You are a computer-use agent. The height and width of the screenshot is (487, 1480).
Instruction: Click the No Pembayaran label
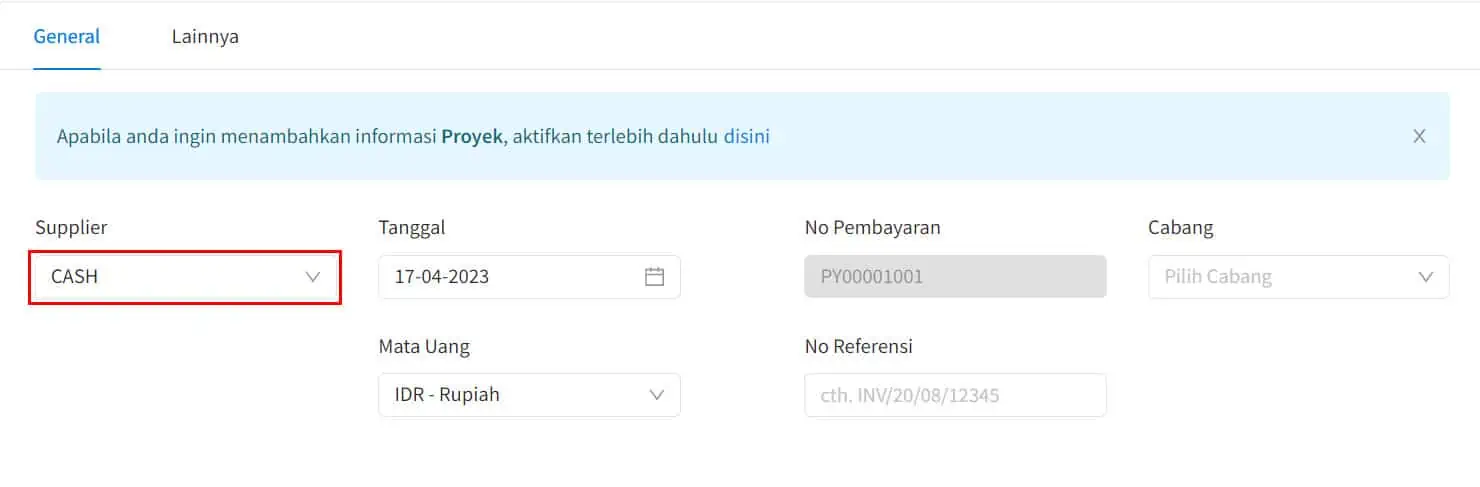873,228
